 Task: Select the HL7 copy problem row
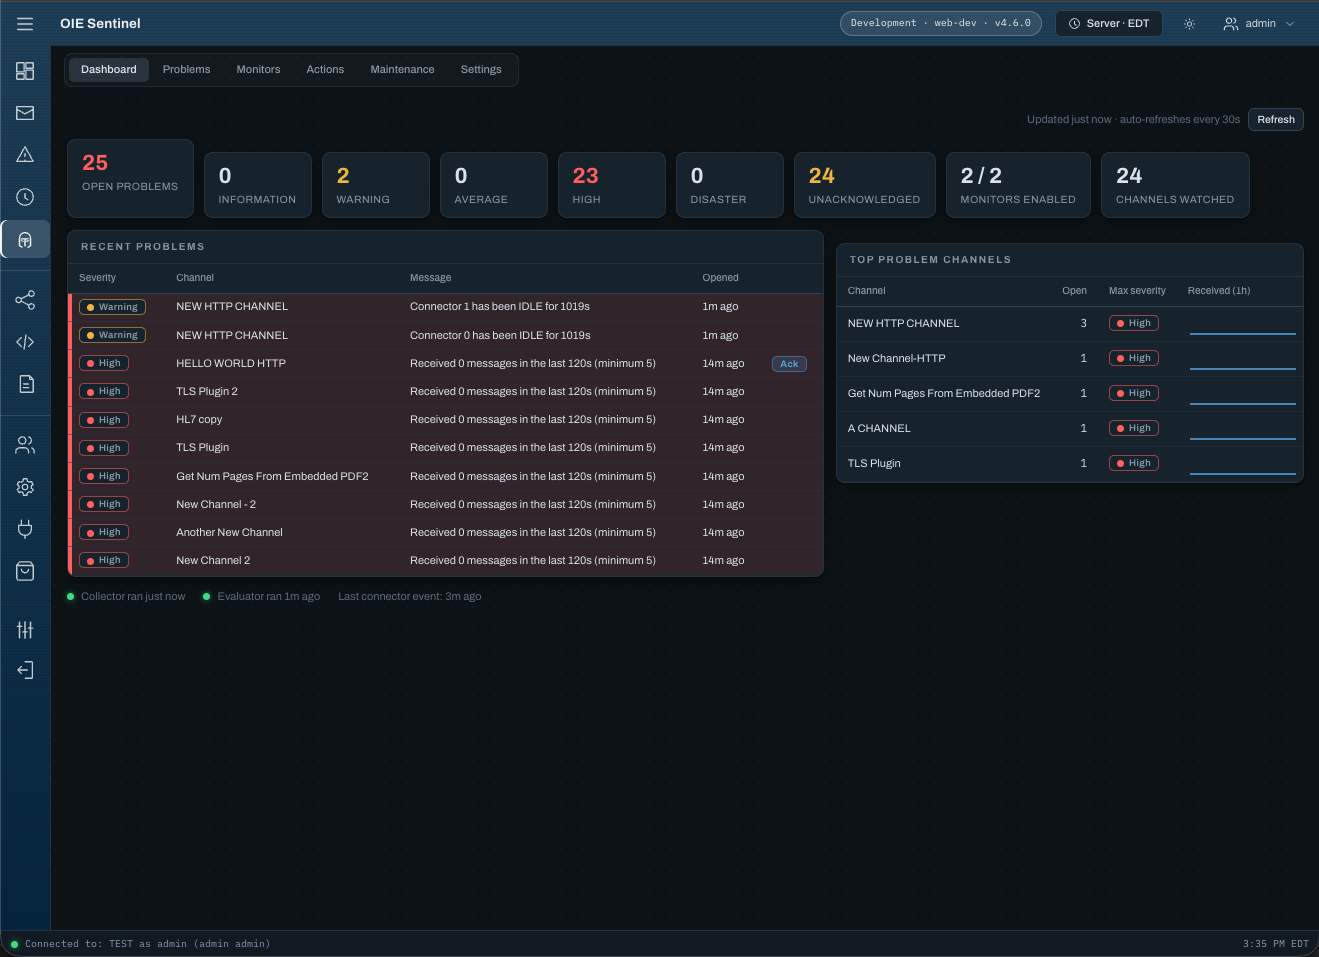coord(446,420)
